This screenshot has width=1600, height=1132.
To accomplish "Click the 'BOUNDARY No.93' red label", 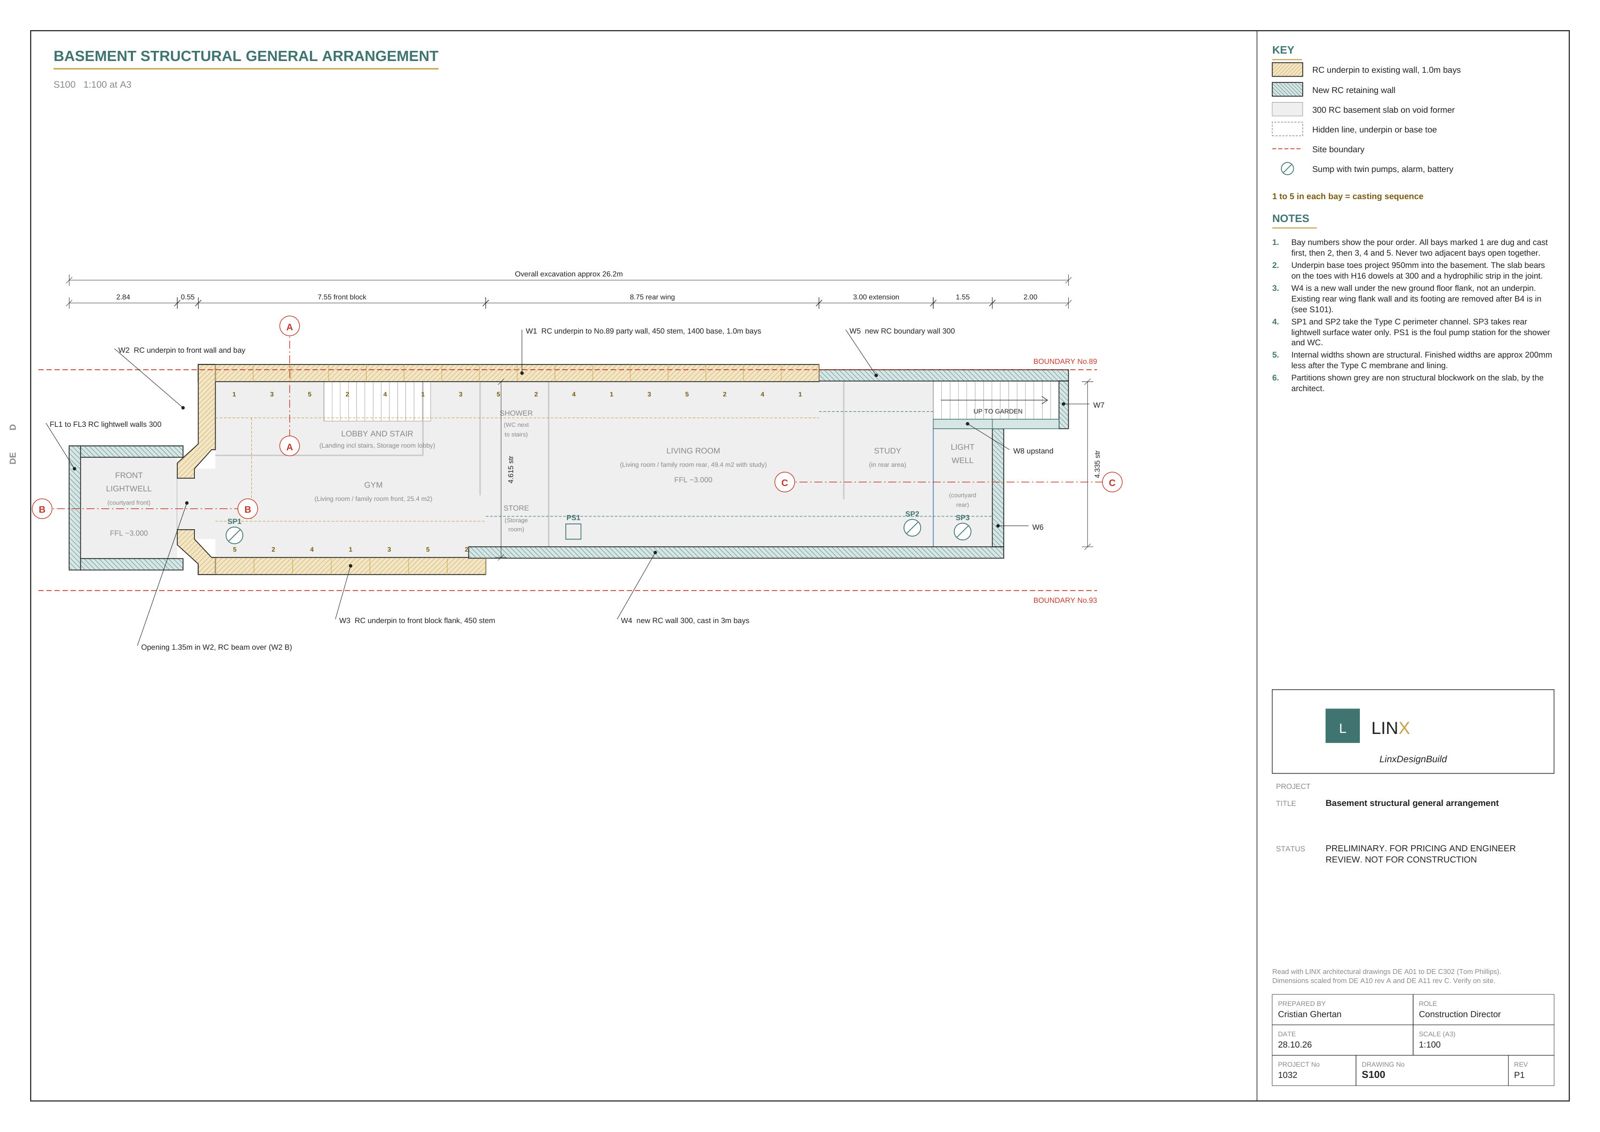I will point(1065,600).
